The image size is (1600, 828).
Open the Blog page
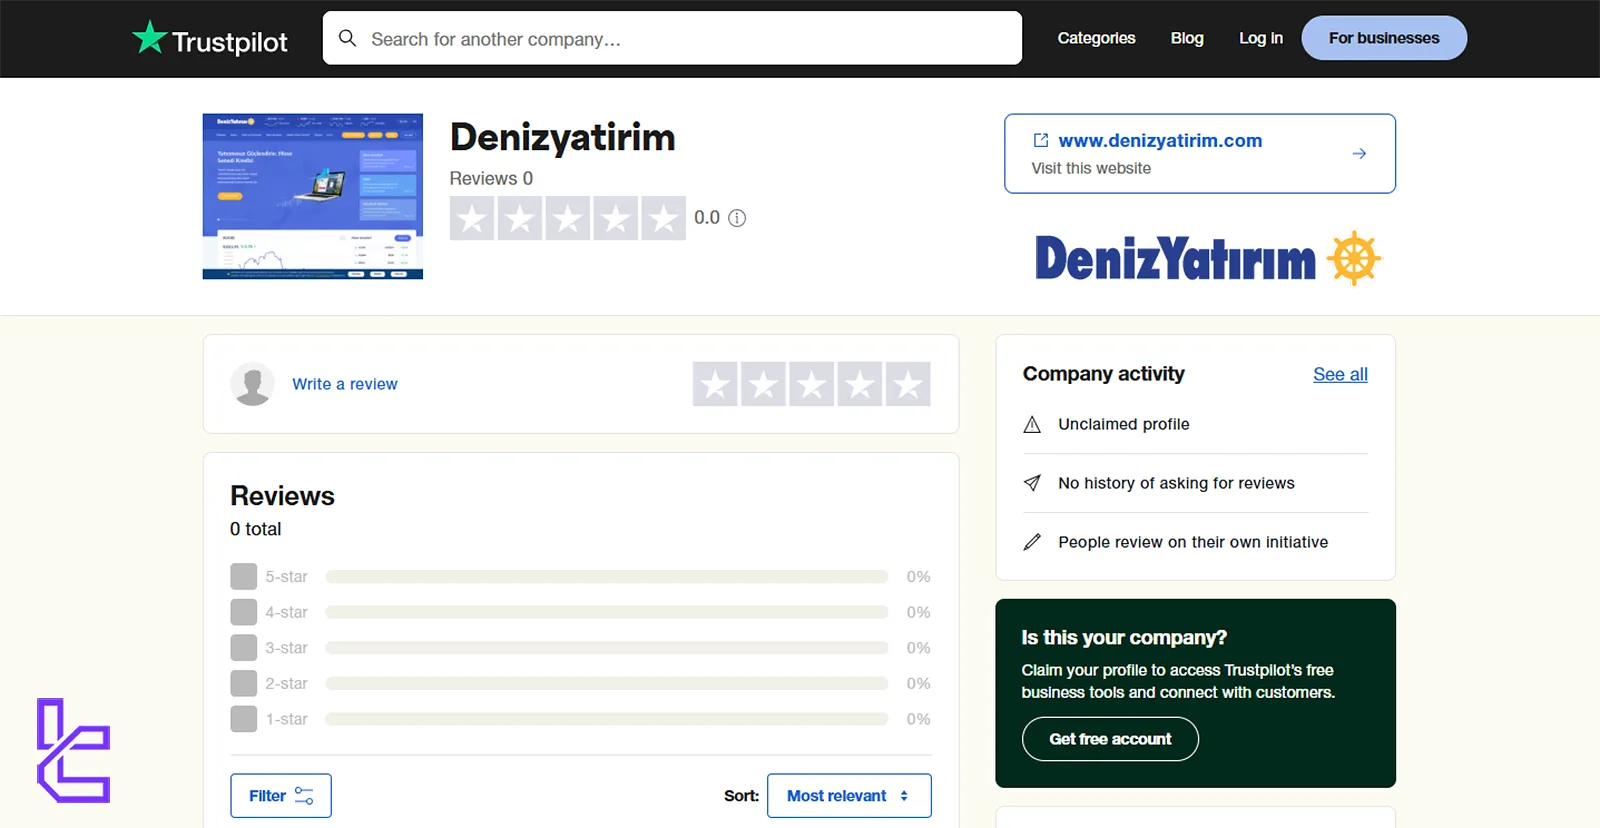coord(1187,38)
